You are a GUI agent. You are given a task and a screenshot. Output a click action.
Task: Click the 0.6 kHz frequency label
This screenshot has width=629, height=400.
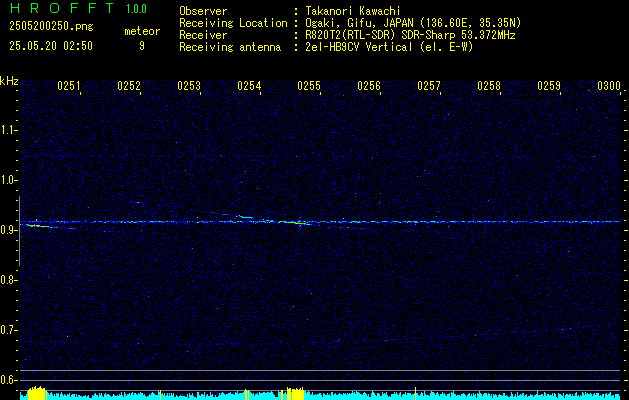pos(8,380)
